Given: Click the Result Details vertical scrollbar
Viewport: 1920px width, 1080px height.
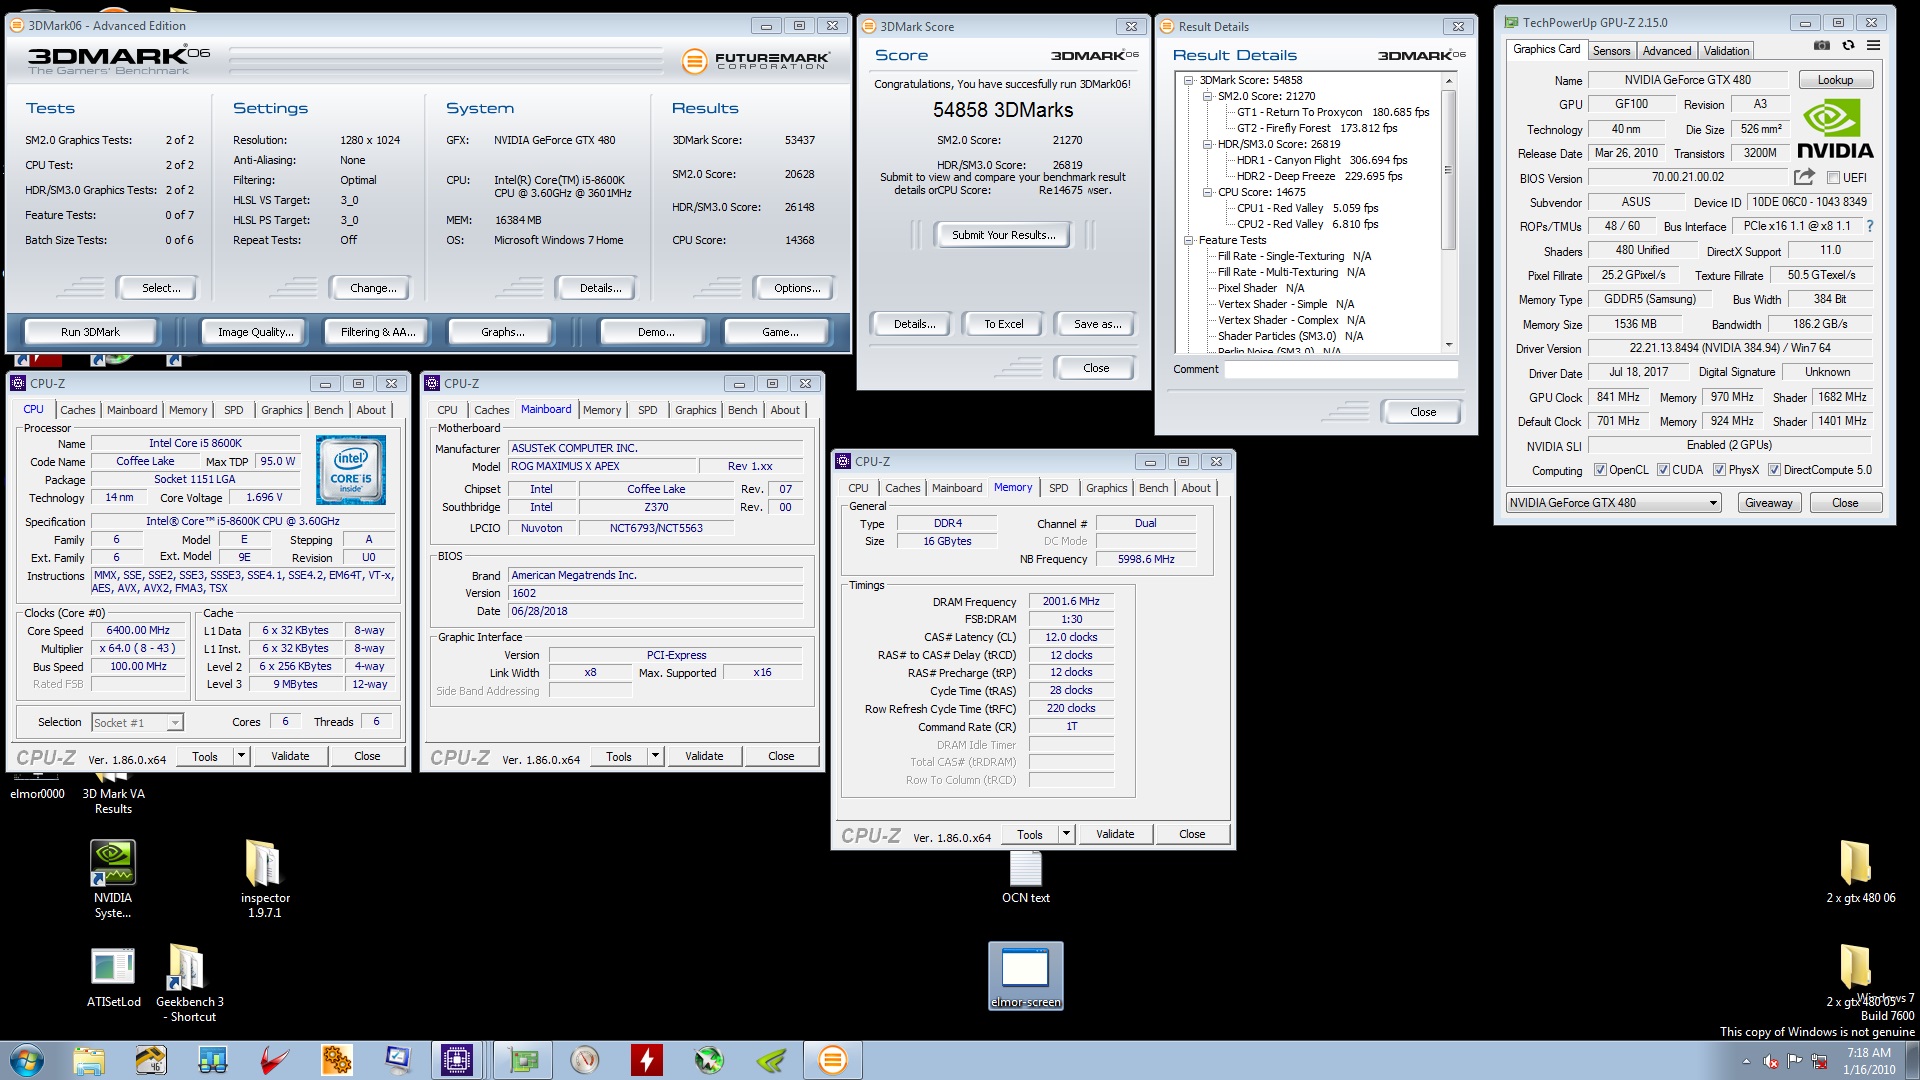Looking at the screenshot, I should [1448, 213].
